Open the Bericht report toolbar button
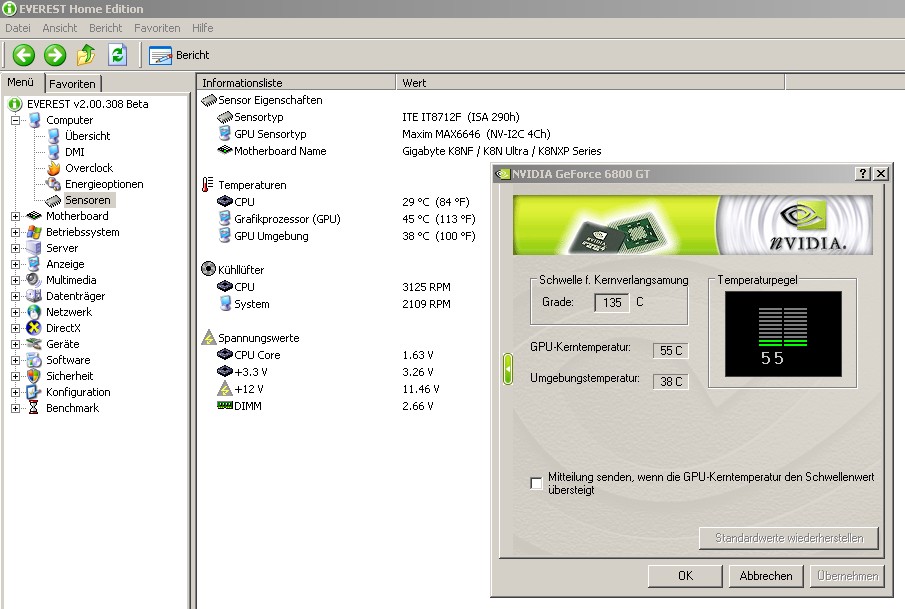The height and width of the screenshot is (609, 905). 179,55
